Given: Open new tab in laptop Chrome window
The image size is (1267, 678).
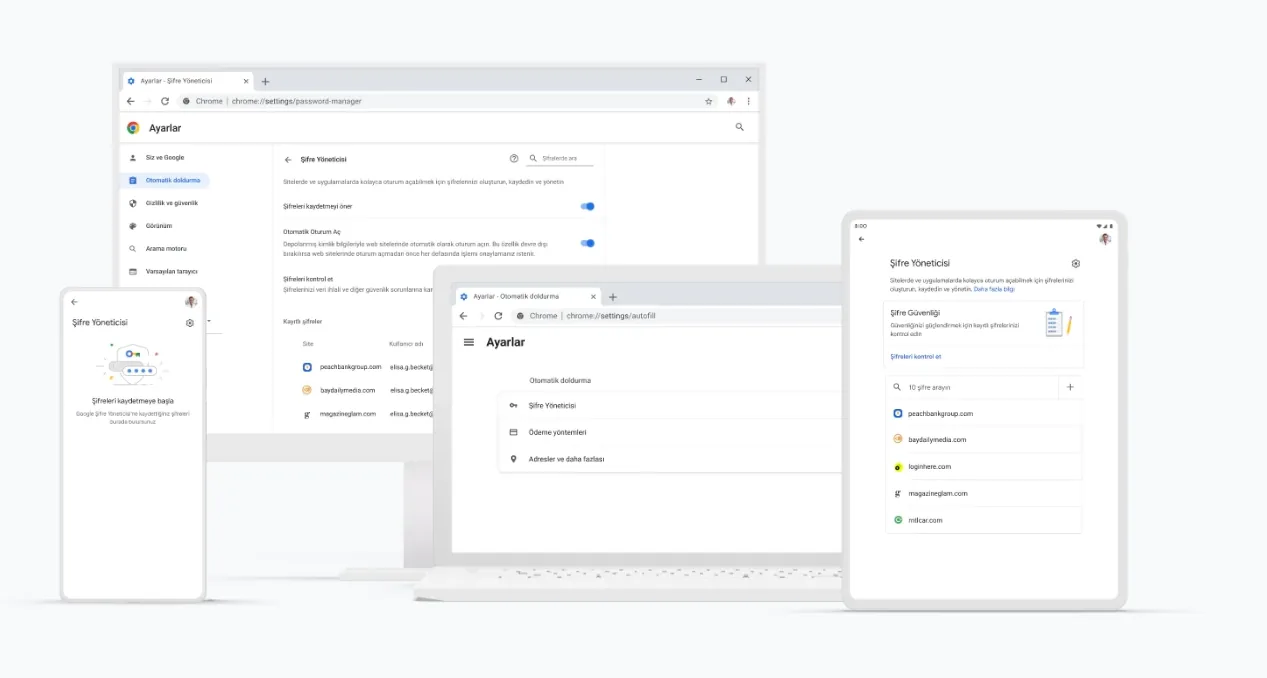Looking at the screenshot, I should pos(613,297).
